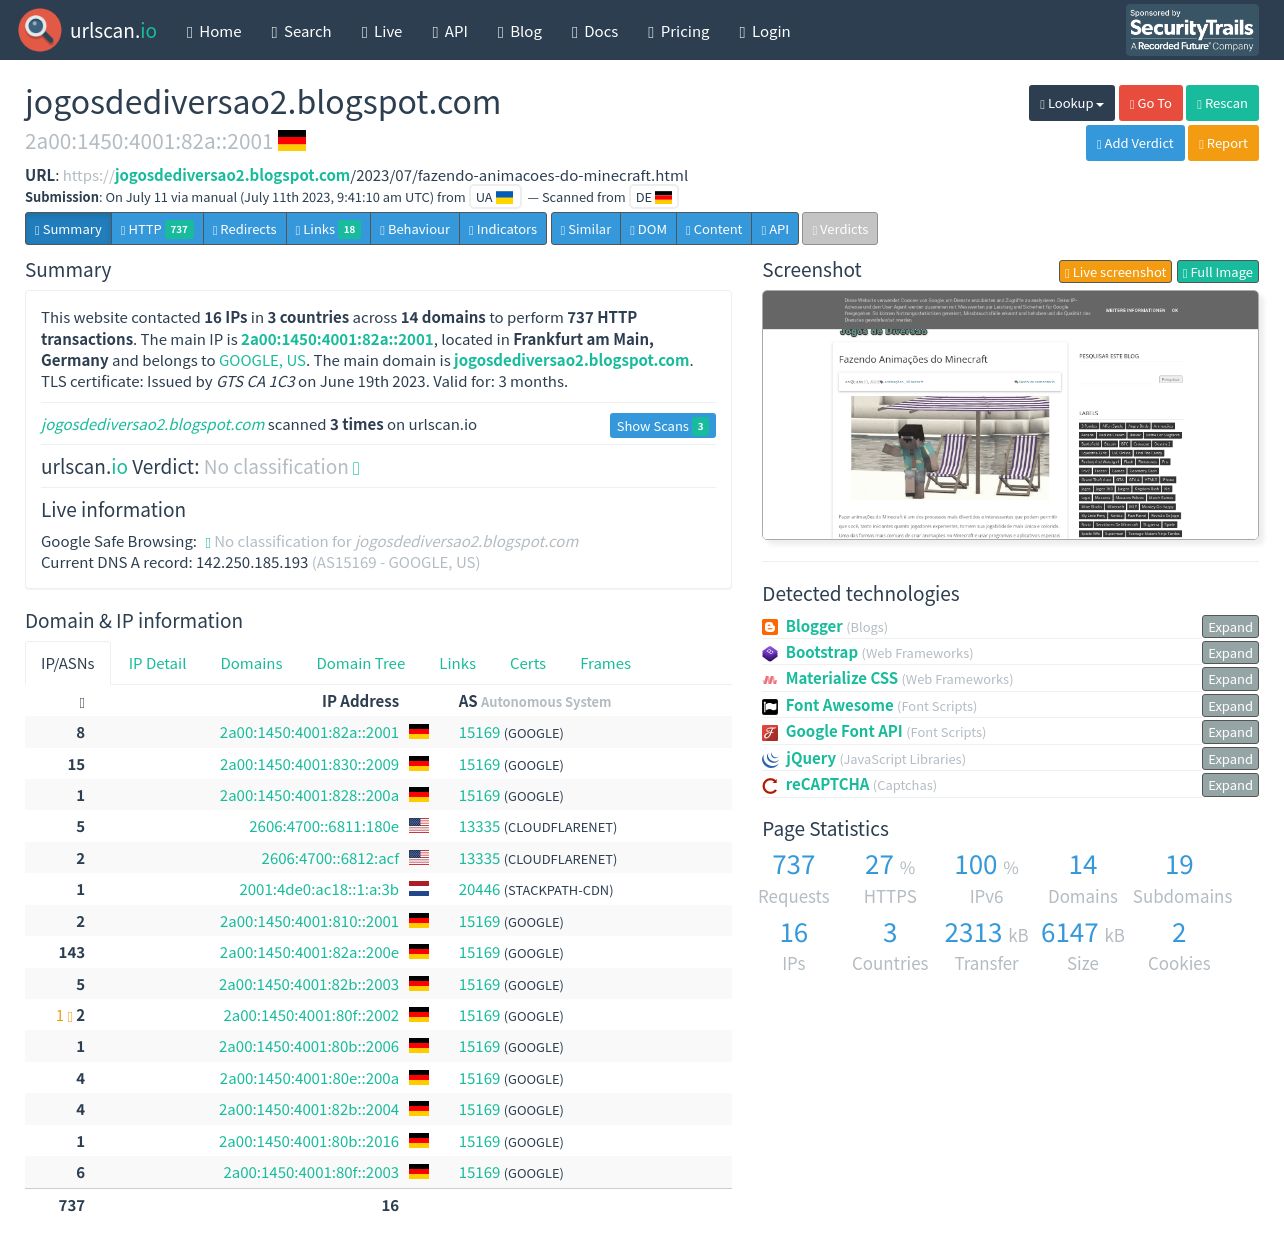Switch to the HTTP 737 tab
The height and width of the screenshot is (1243, 1284).
pos(157,229)
